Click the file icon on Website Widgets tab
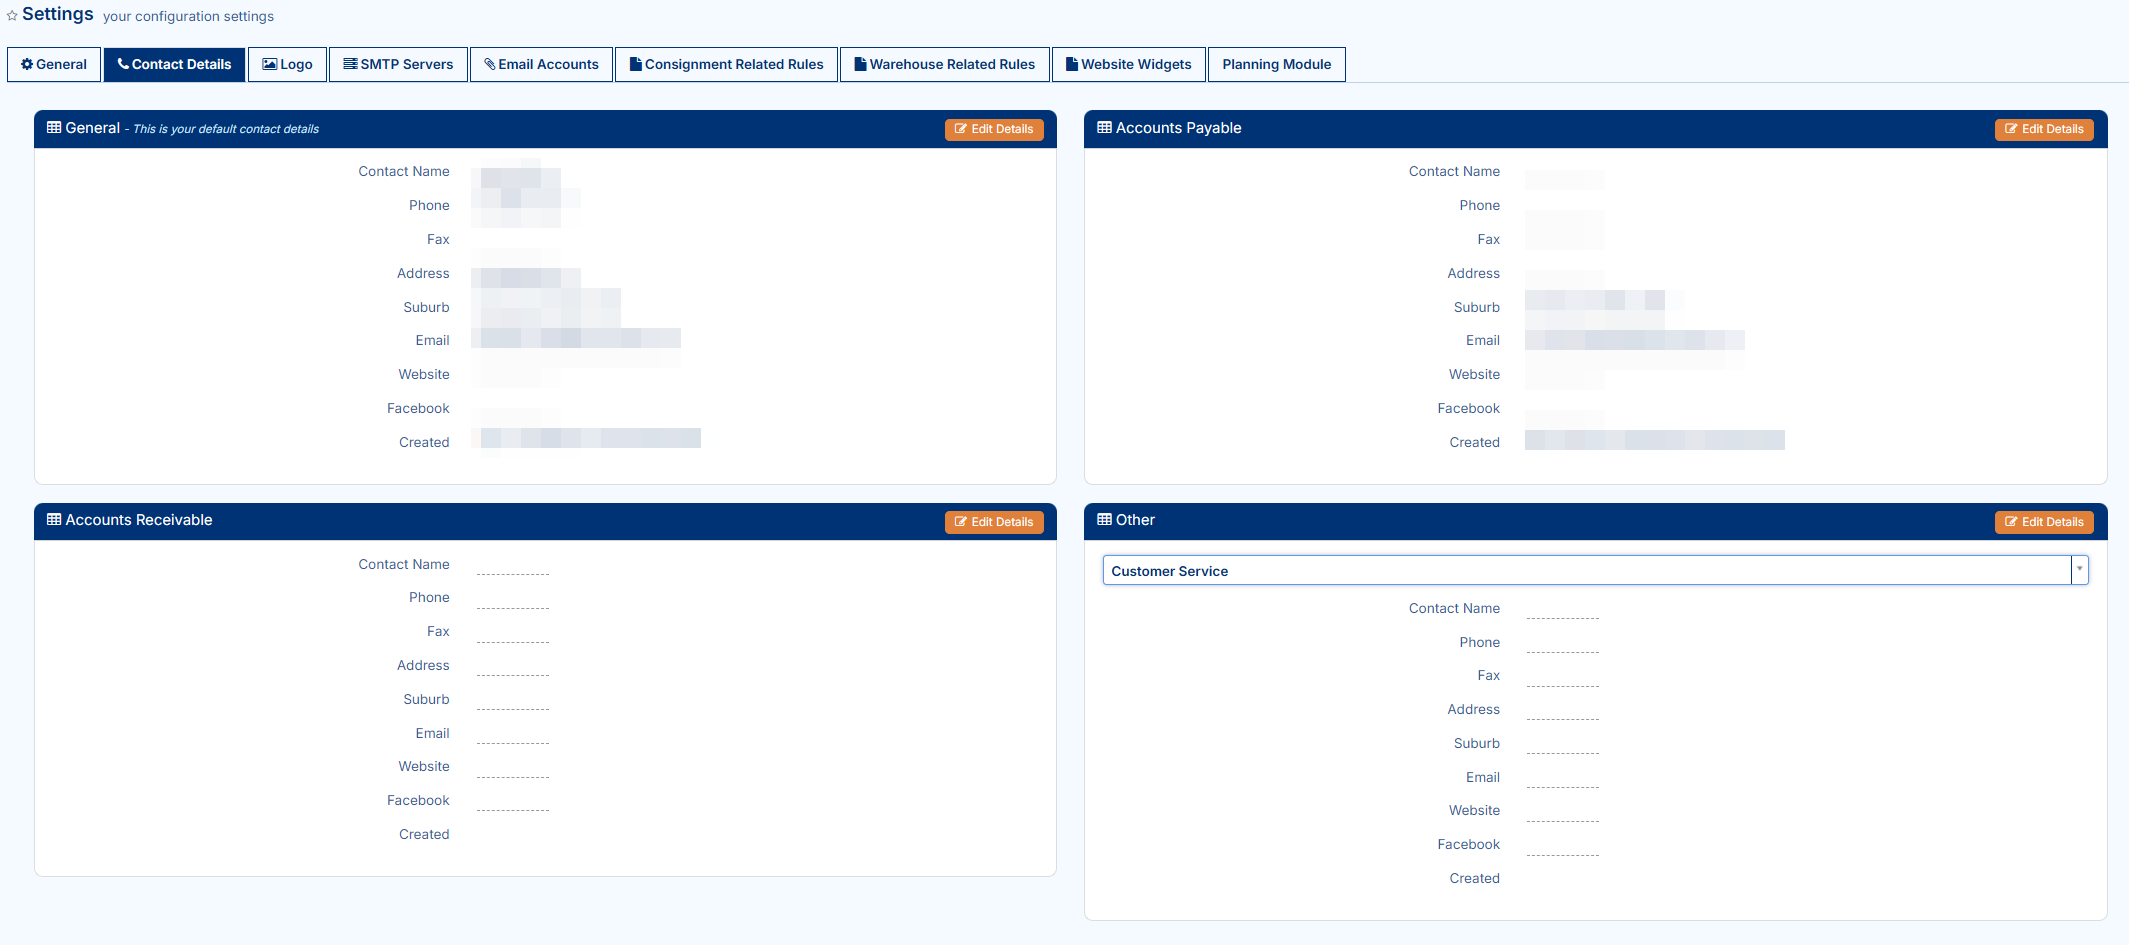This screenshot has width=2129, height=945. [x=1072, y=64]
